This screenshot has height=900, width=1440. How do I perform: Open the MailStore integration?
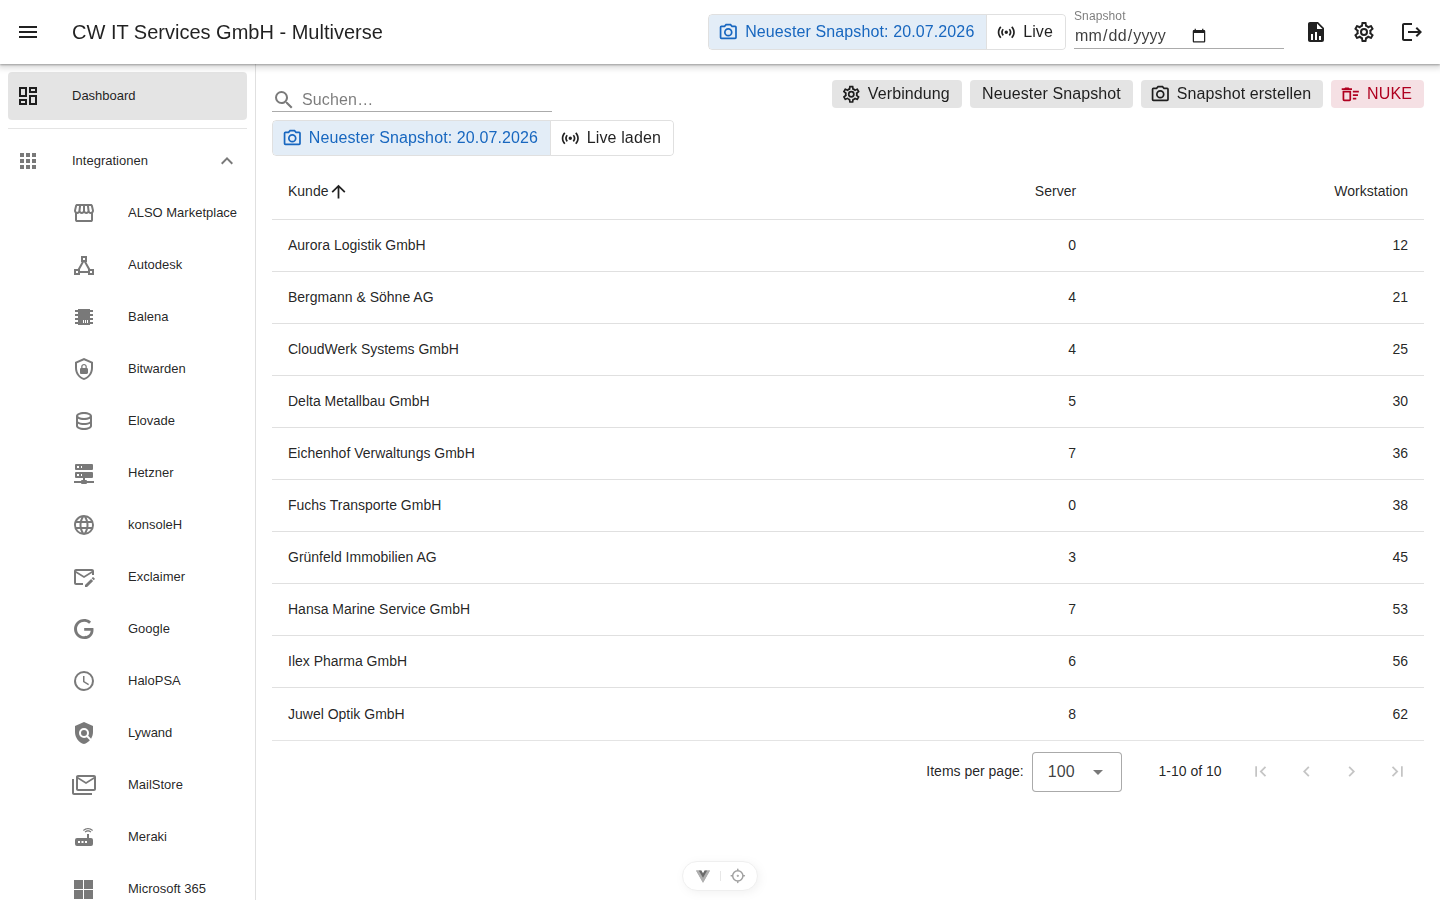[155, 785]
